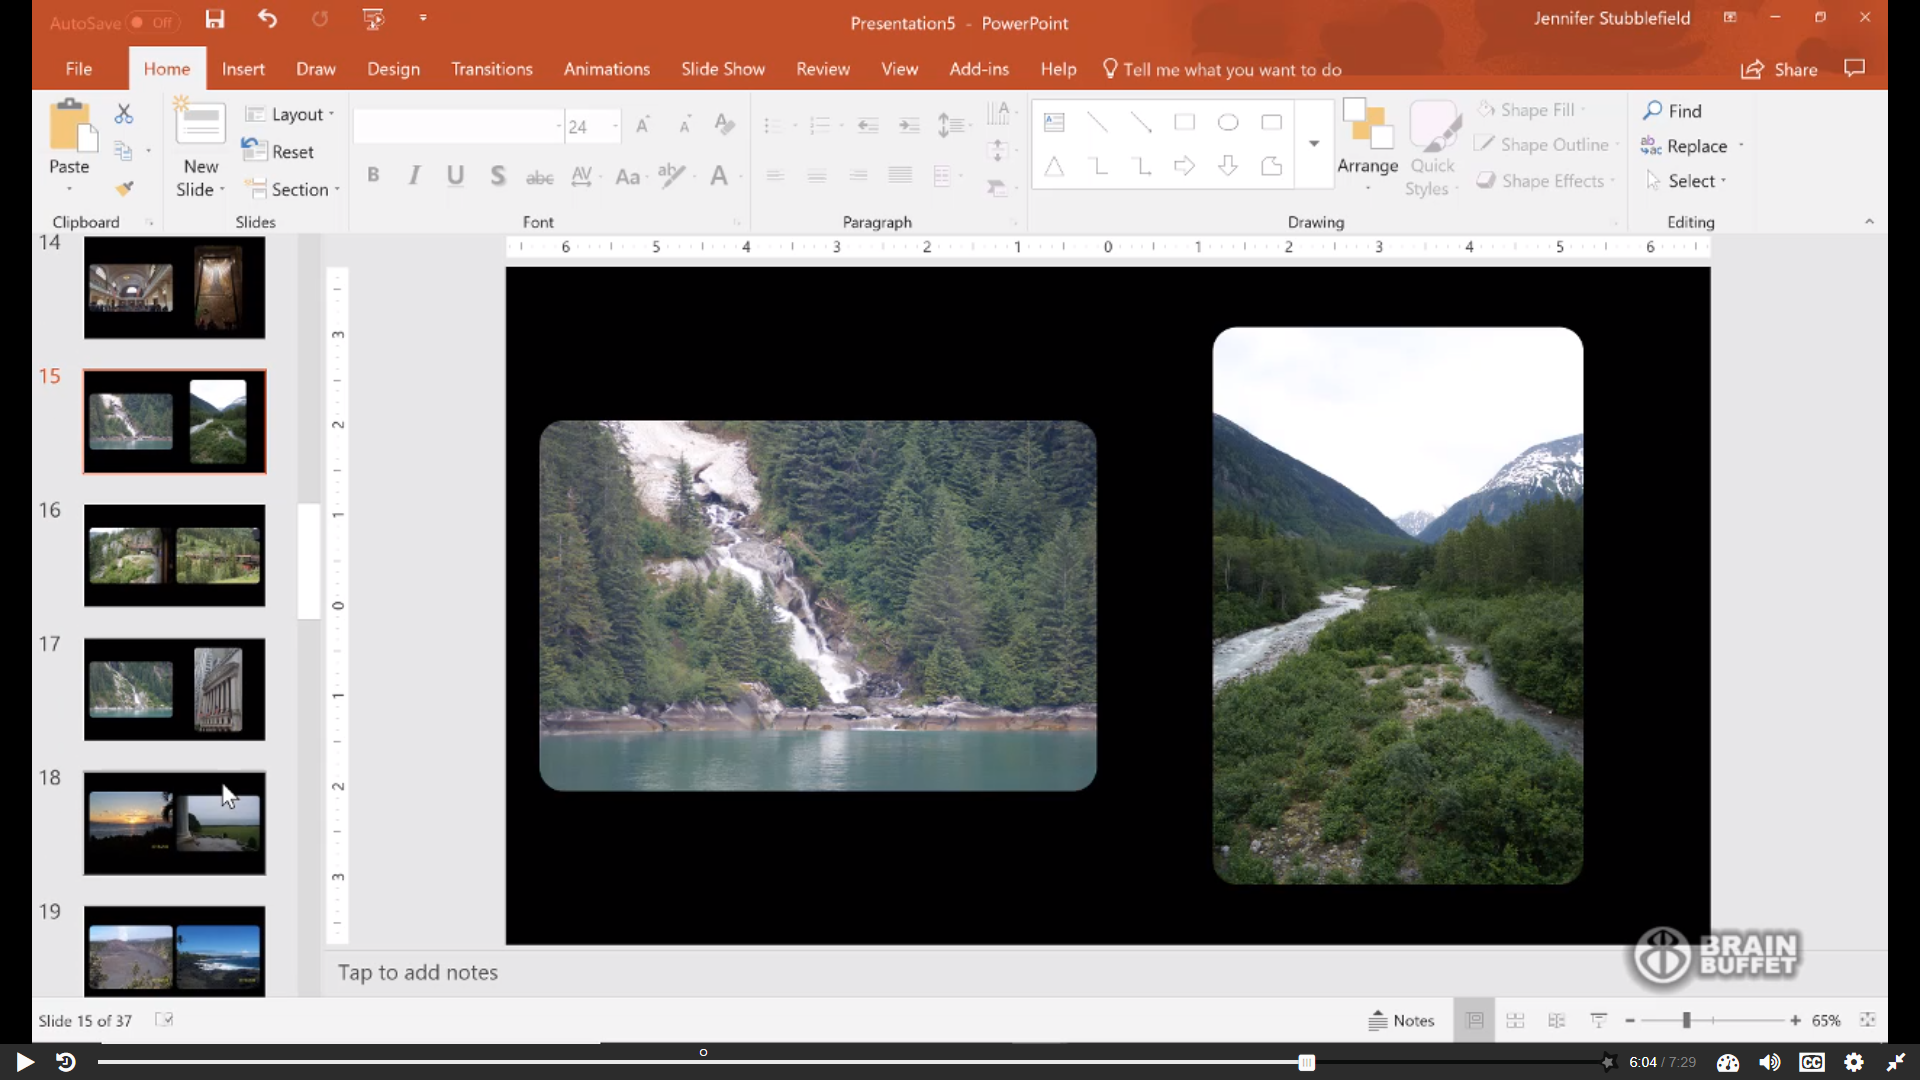Open the Section dropdown
This screenshot has width=1920, height=1080.
(291, 189)
